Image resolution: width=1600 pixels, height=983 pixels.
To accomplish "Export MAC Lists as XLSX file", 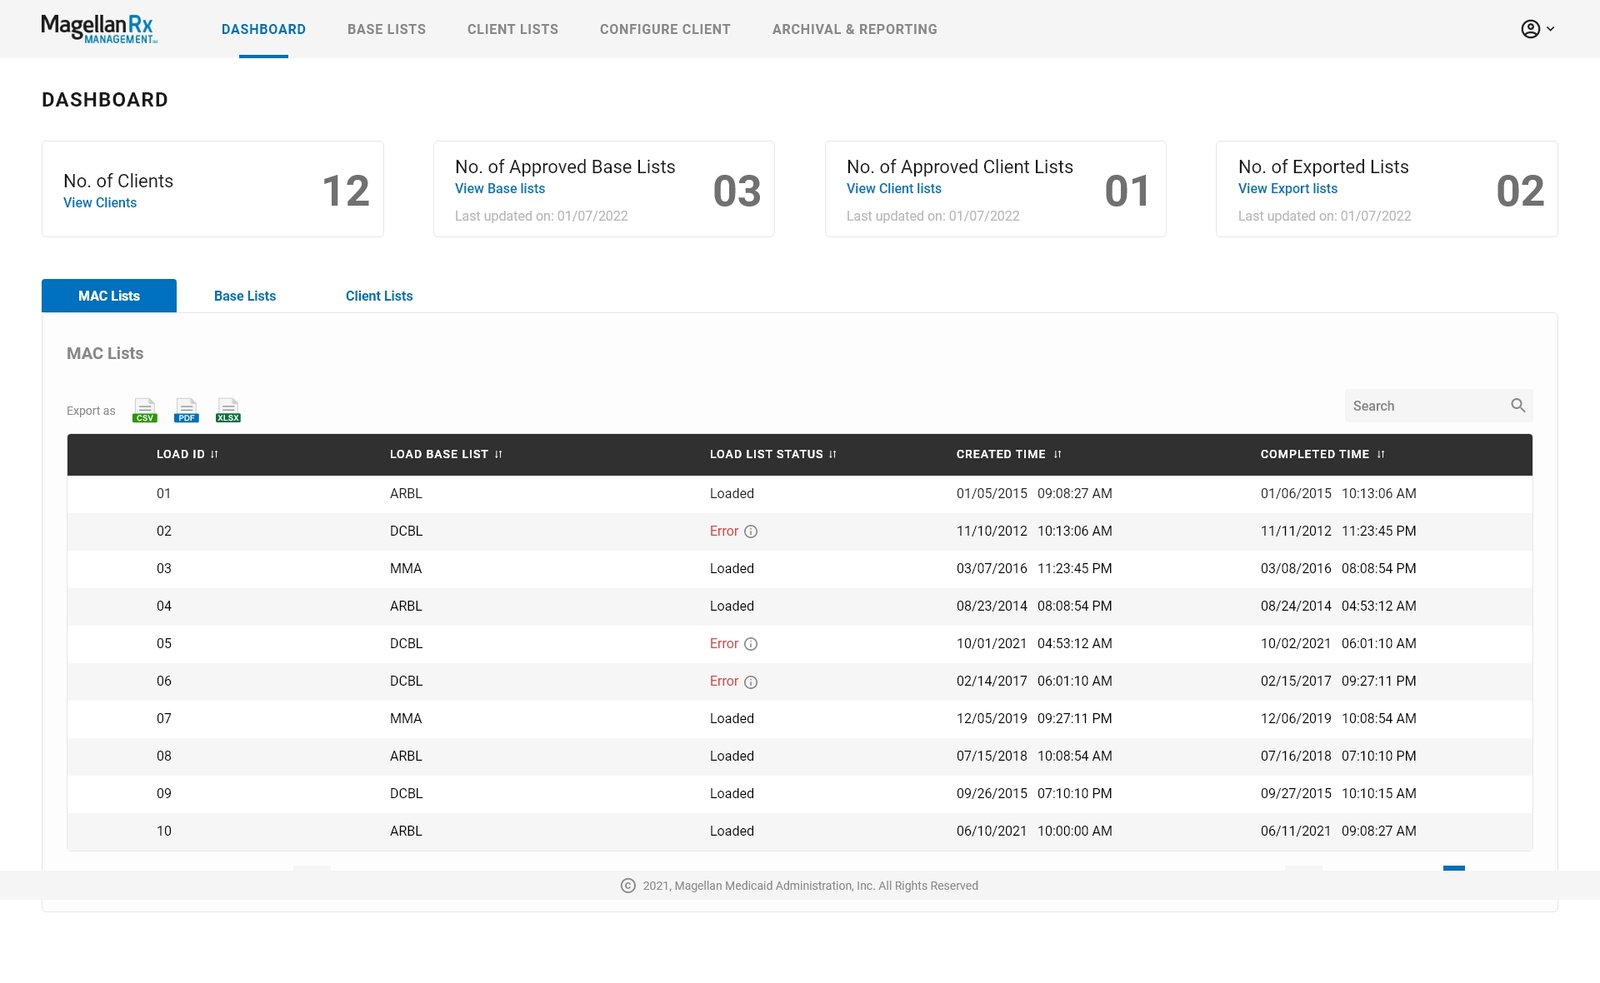I will 228,410.
